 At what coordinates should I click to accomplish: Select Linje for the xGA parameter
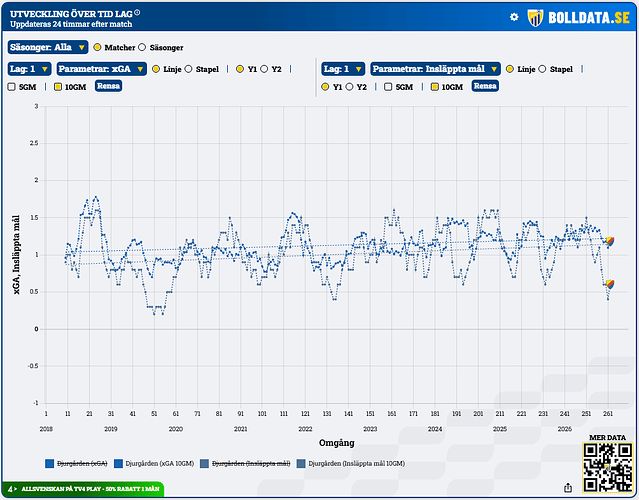pos(156,69)
